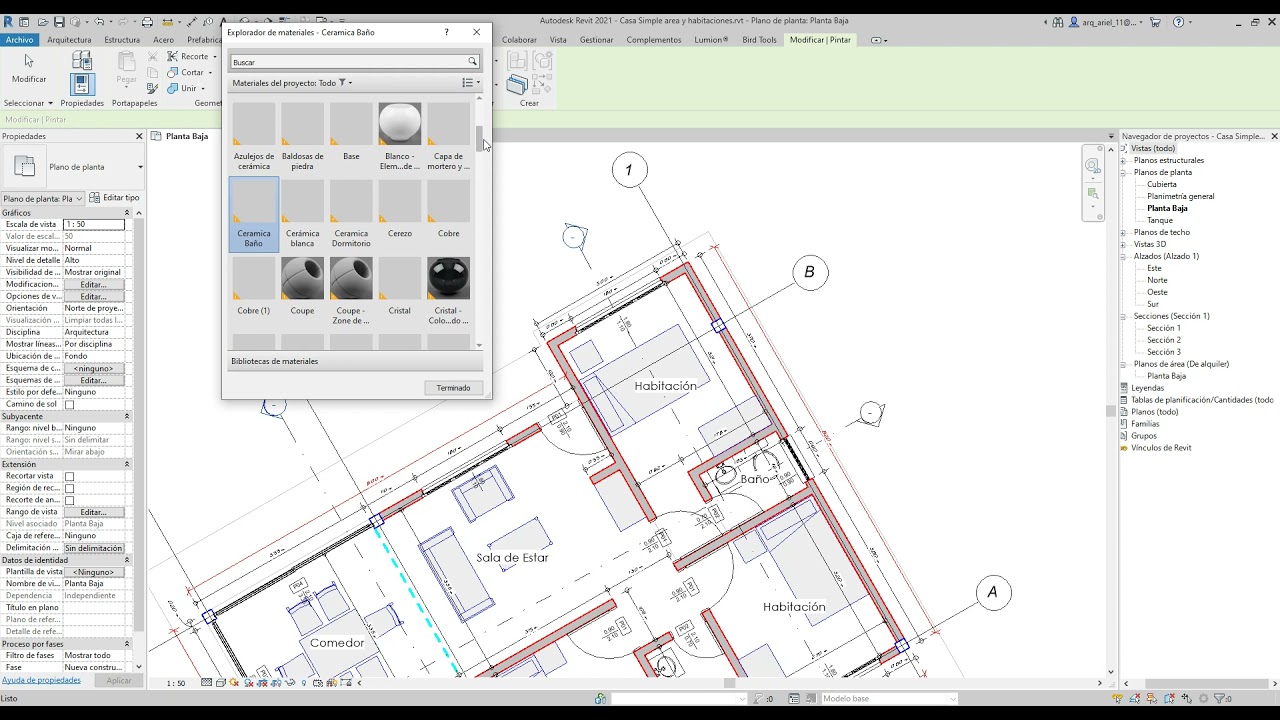Select Planimetría general in project browser
The width and height of the screenshot is (1280, 720).
point(1180,196)
